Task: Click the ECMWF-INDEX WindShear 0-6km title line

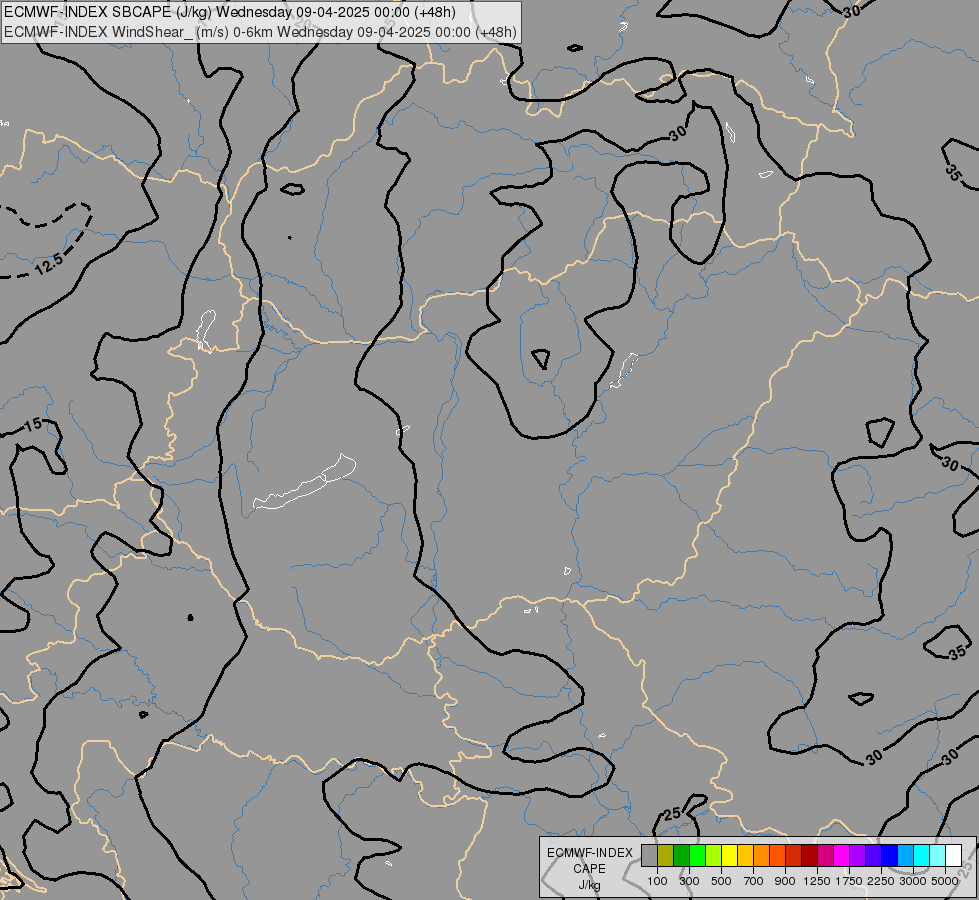Action: 260,32
